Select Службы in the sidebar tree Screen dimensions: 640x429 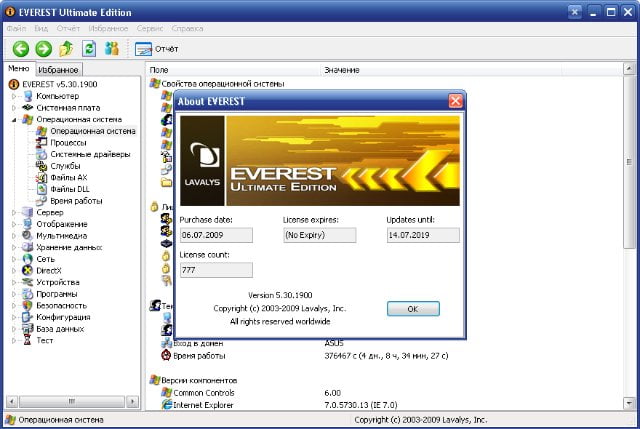click(64, 166)
